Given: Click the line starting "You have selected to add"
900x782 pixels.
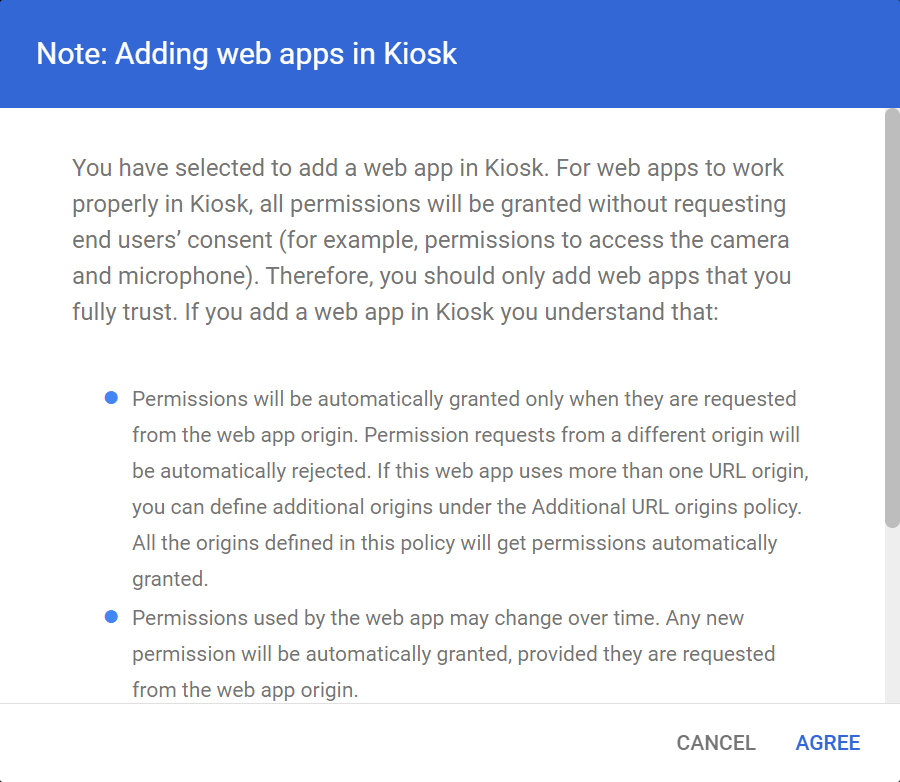Looking at the screenshot, I should tap(428, 168).
